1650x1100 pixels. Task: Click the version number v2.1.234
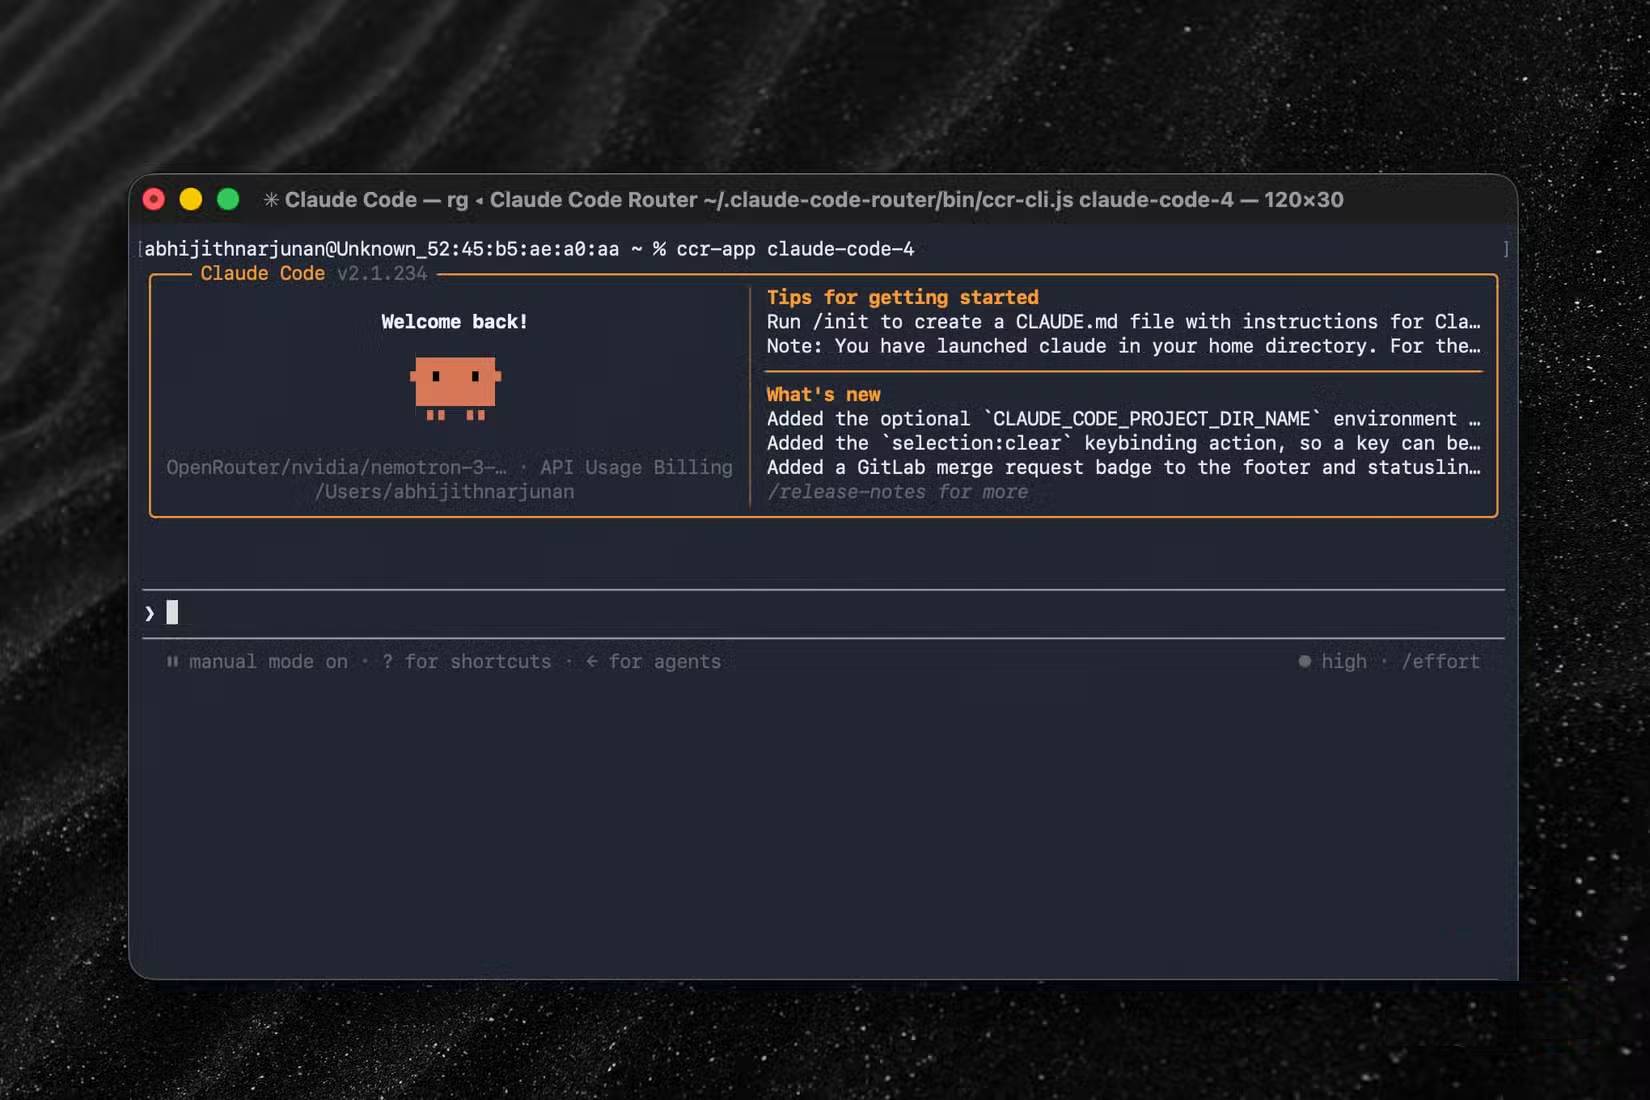tap(381, 273)
